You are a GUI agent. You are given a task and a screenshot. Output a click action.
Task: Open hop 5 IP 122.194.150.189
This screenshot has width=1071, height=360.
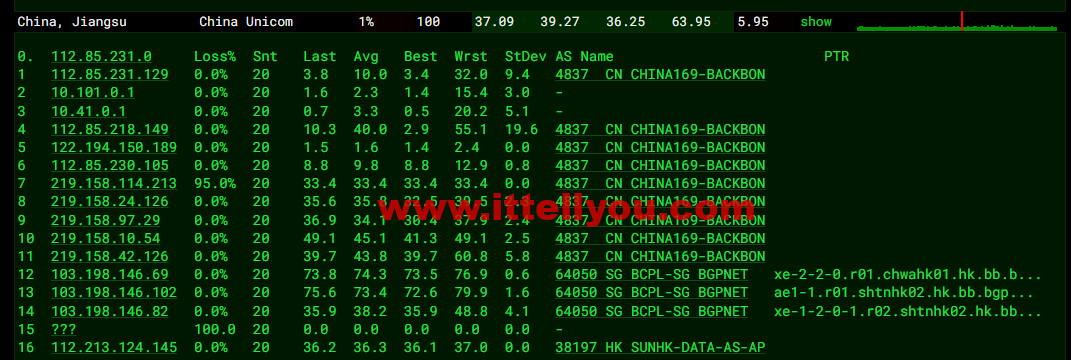(114, 148)
